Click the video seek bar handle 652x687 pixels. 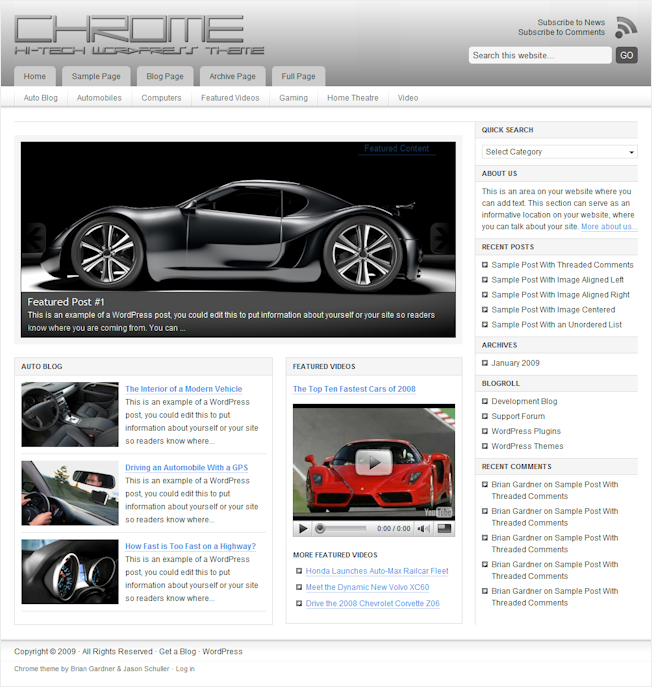320,529
